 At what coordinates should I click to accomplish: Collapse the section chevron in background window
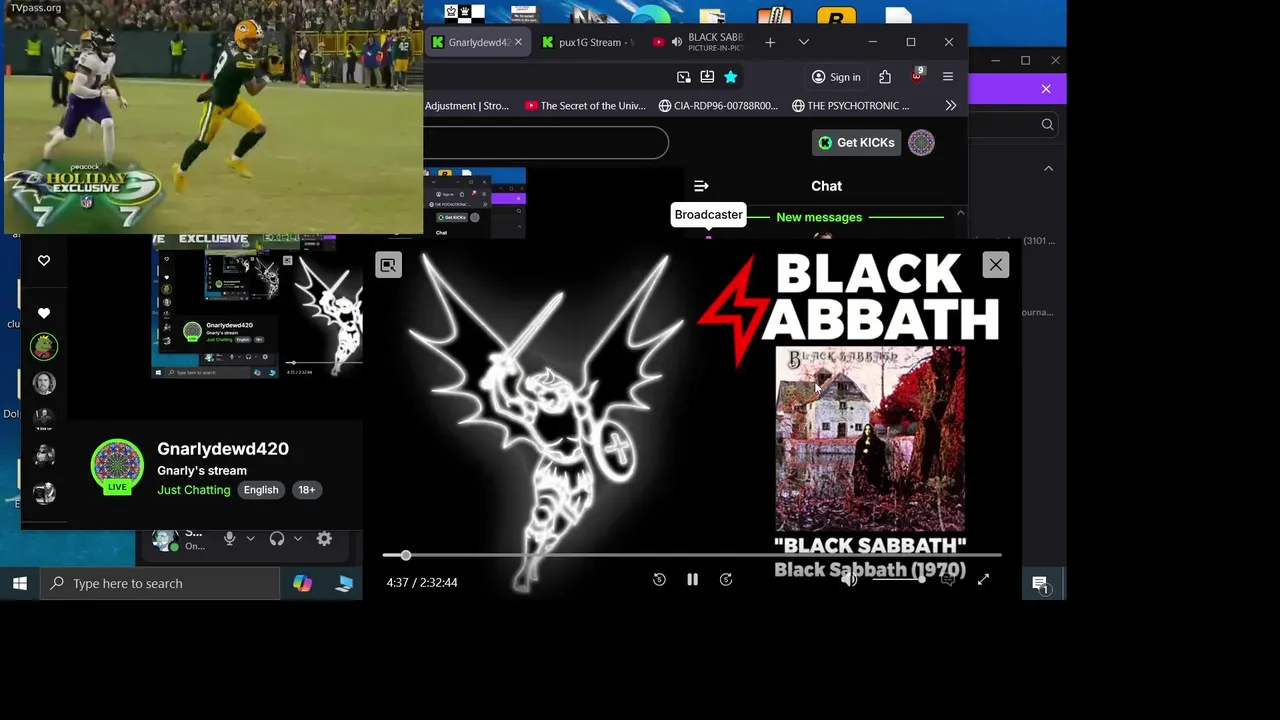1048,169
